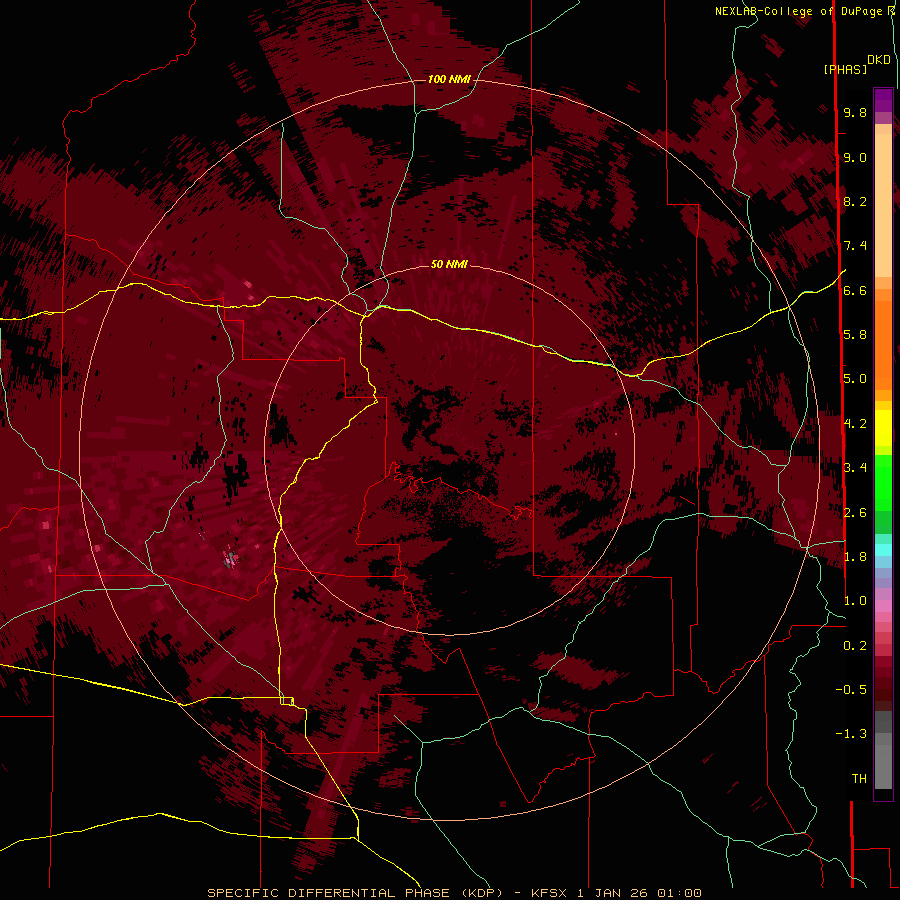Viewport: 900px width, 900px height.
Task: Click the 3.4 value on the scale
Action: point(855,467)
